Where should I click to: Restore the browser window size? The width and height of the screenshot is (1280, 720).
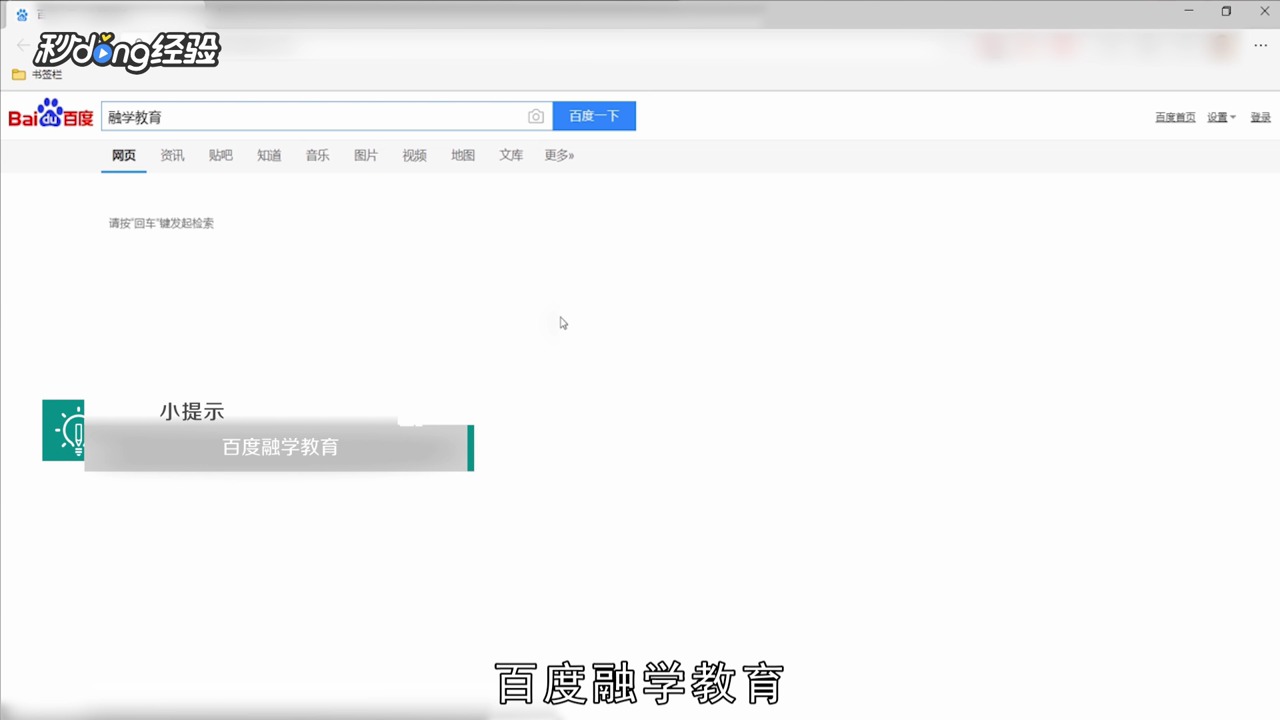[x=1226, y=11]
